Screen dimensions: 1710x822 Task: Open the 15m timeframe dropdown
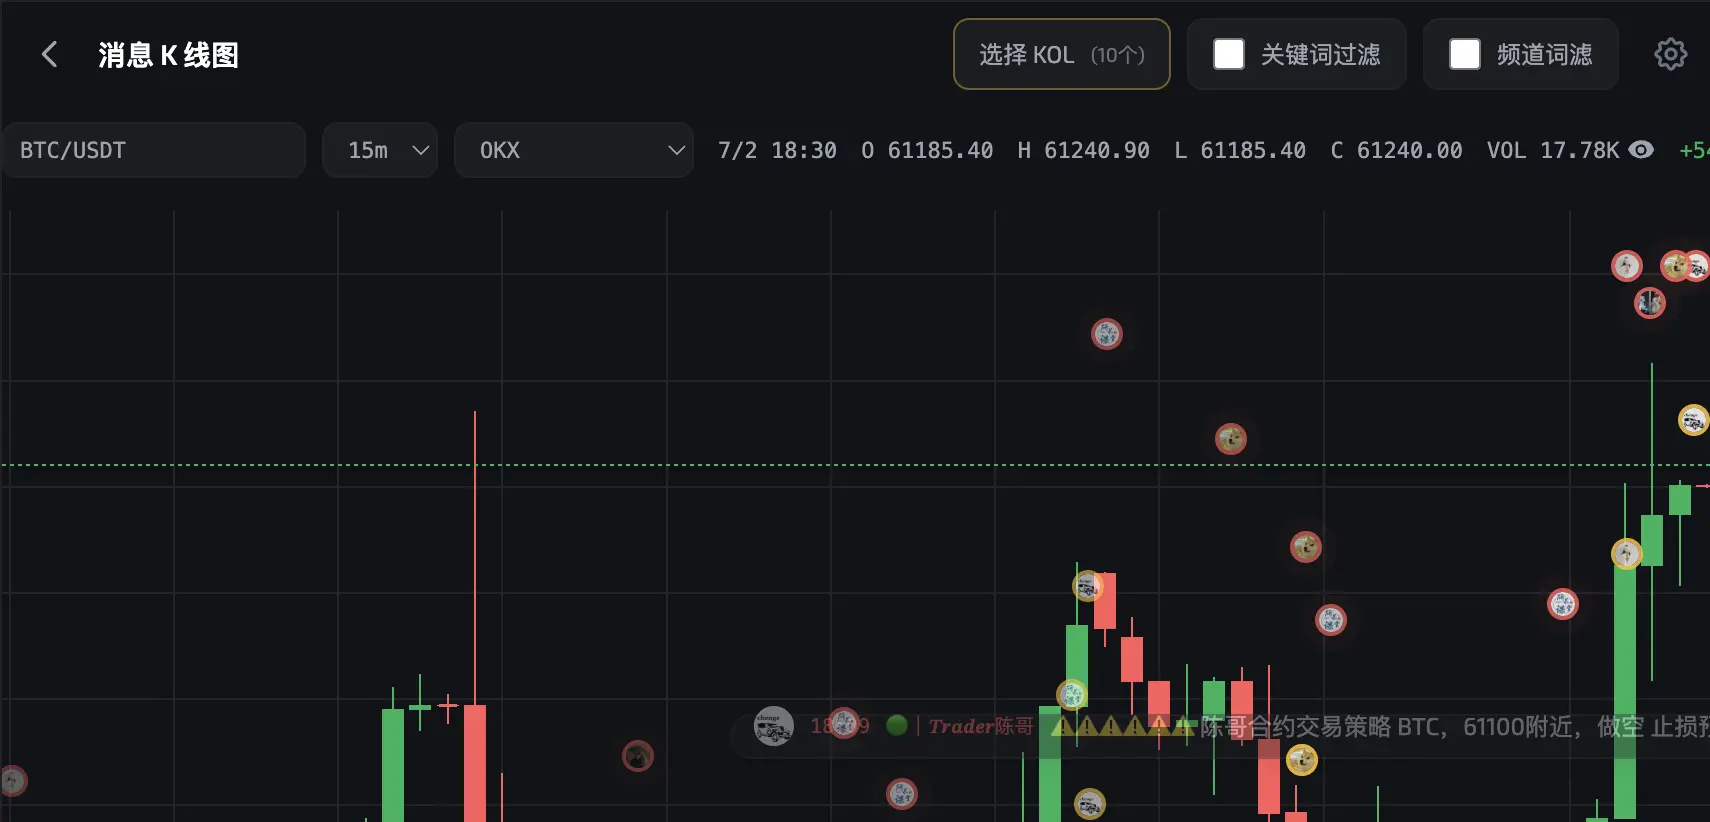tap(380, 150)
